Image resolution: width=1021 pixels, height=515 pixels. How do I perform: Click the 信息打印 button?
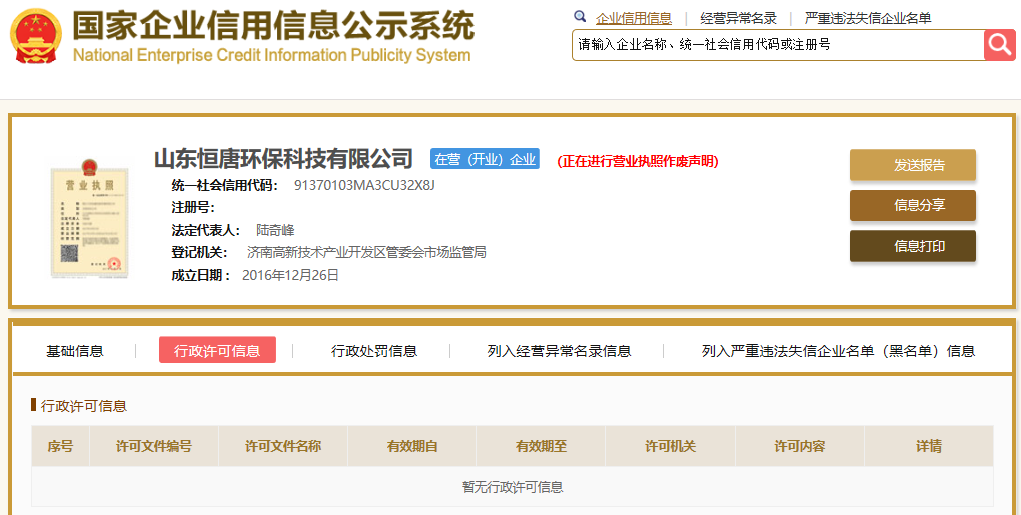[913, 246]
